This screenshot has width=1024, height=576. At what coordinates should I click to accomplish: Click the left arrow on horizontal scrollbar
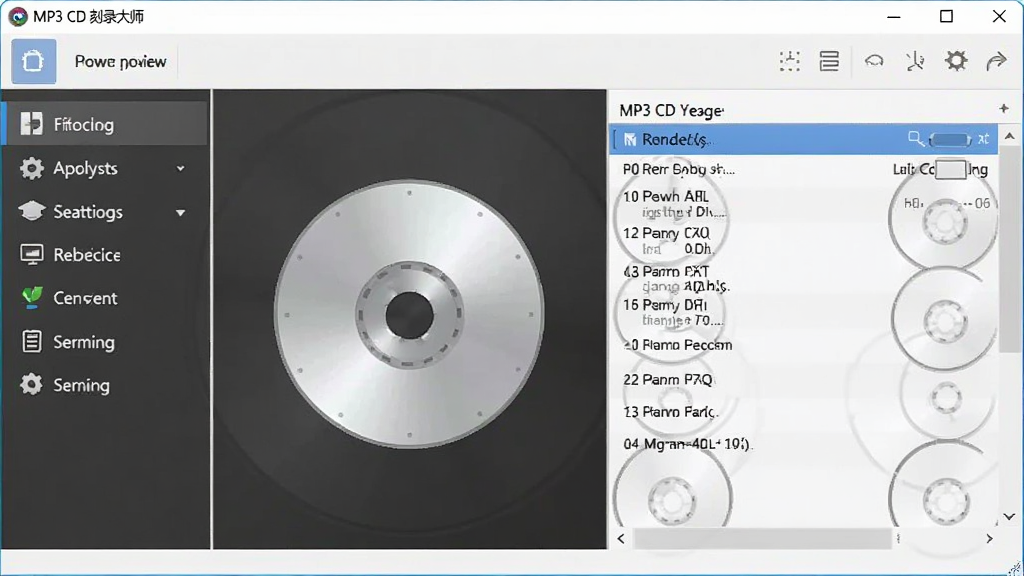click(x=621, y=539)
